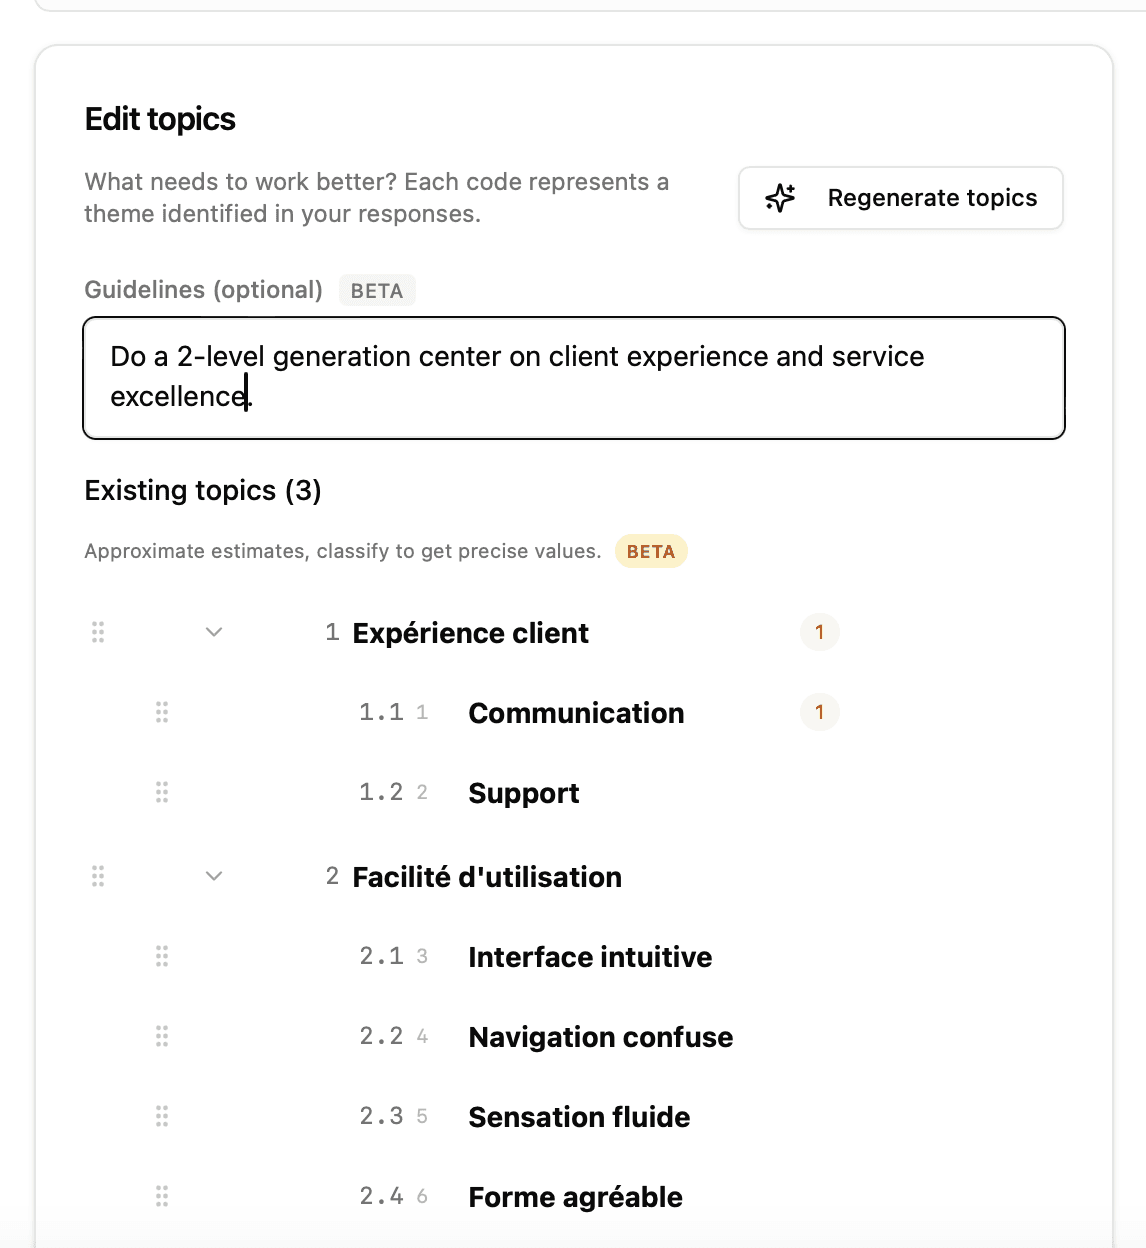
Task: Click the drag handle for Interface intuitive
Action: point(162,956)
